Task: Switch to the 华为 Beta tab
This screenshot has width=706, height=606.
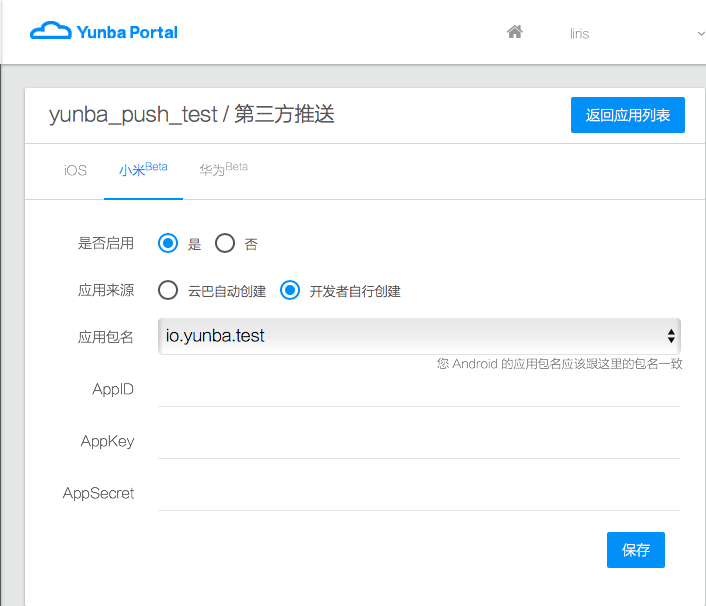Action: pos(223,169)
